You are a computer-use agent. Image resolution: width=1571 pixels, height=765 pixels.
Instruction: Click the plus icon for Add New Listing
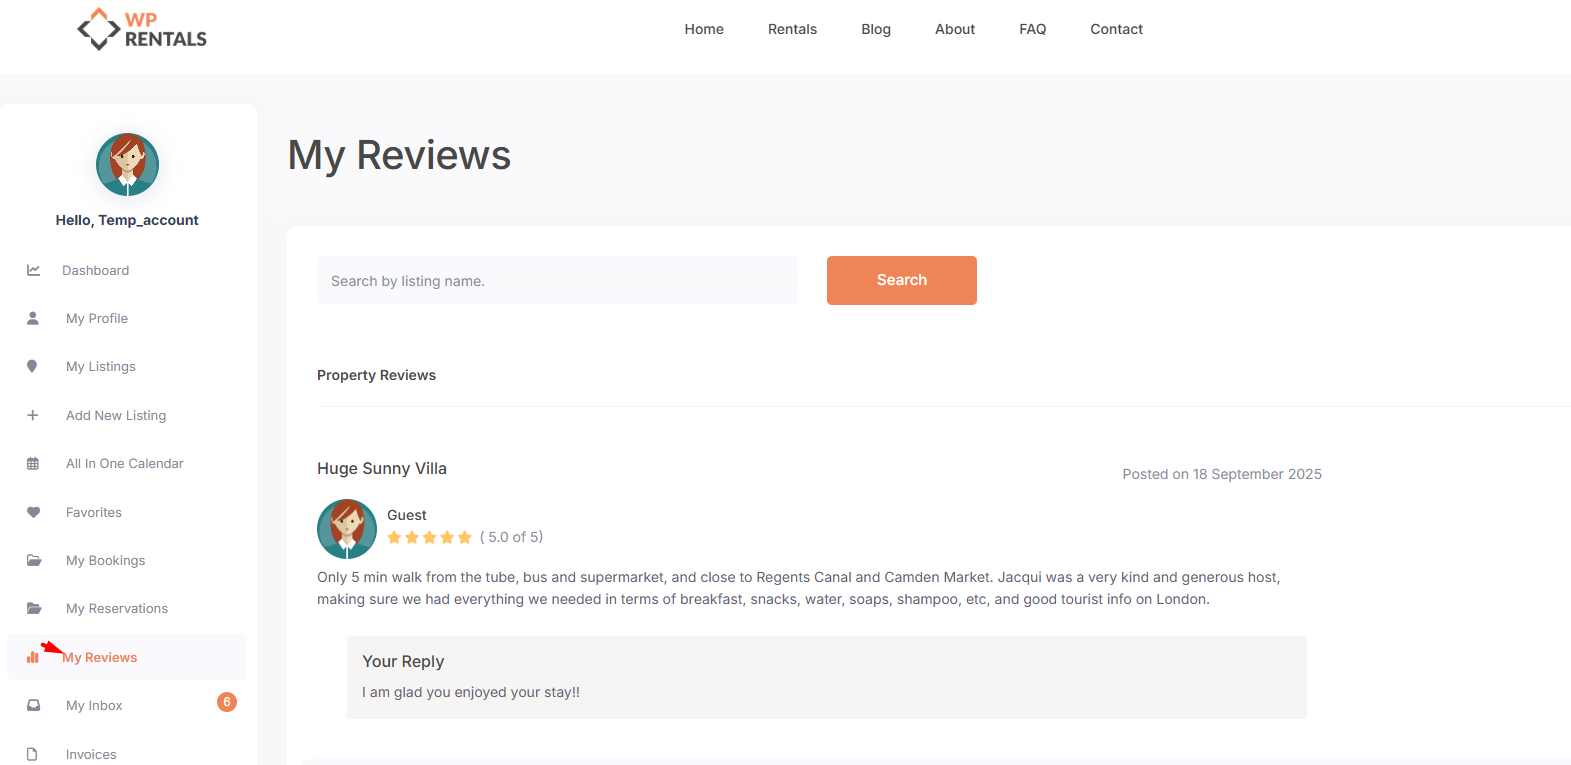click(x=33, y=415)
